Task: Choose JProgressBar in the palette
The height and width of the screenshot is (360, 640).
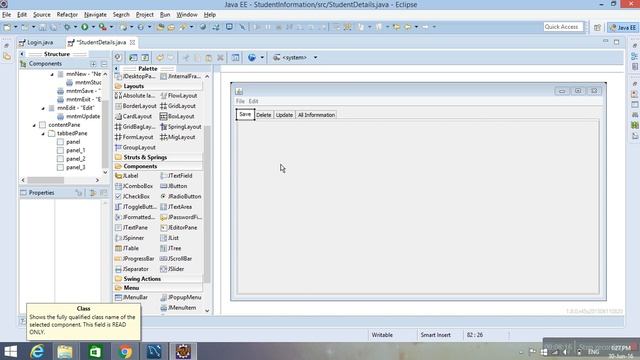Action: (x=135, y=259)
